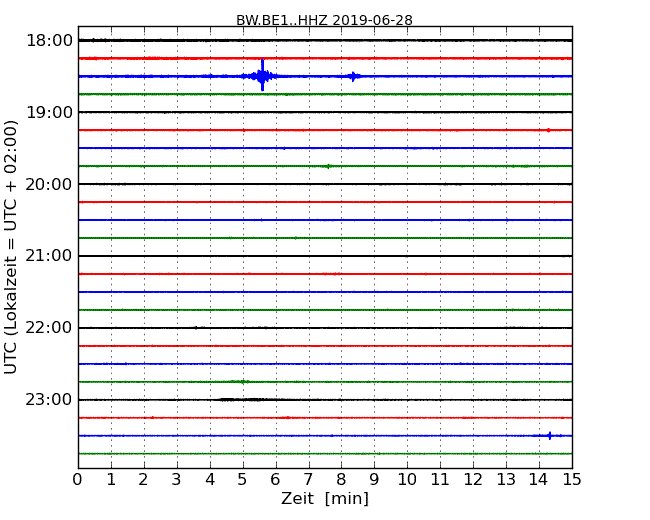This screenshot has height=520, width=650.
Task: Click the x-axis tick label 2
Action: (x=143, y=480)
